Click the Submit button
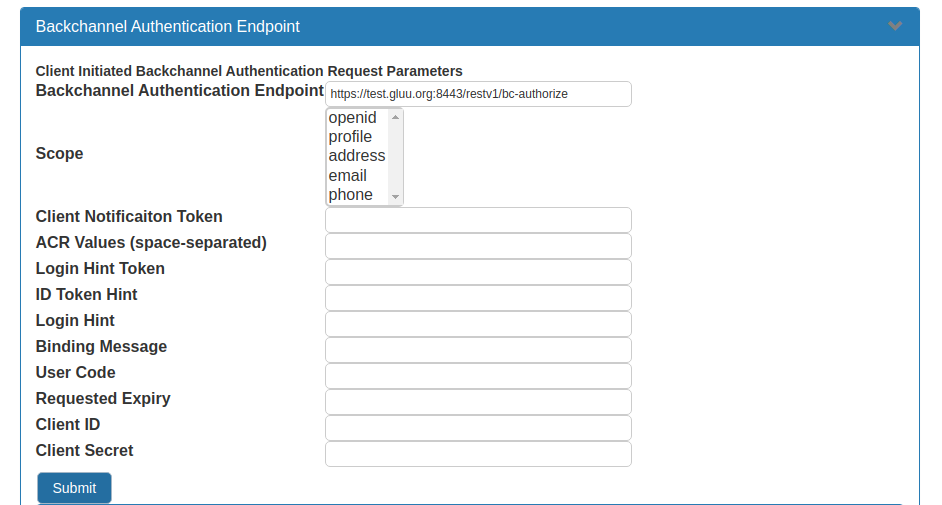Viewport: 942px width, 505px height. pyautogui.click(x=74, y=488)
